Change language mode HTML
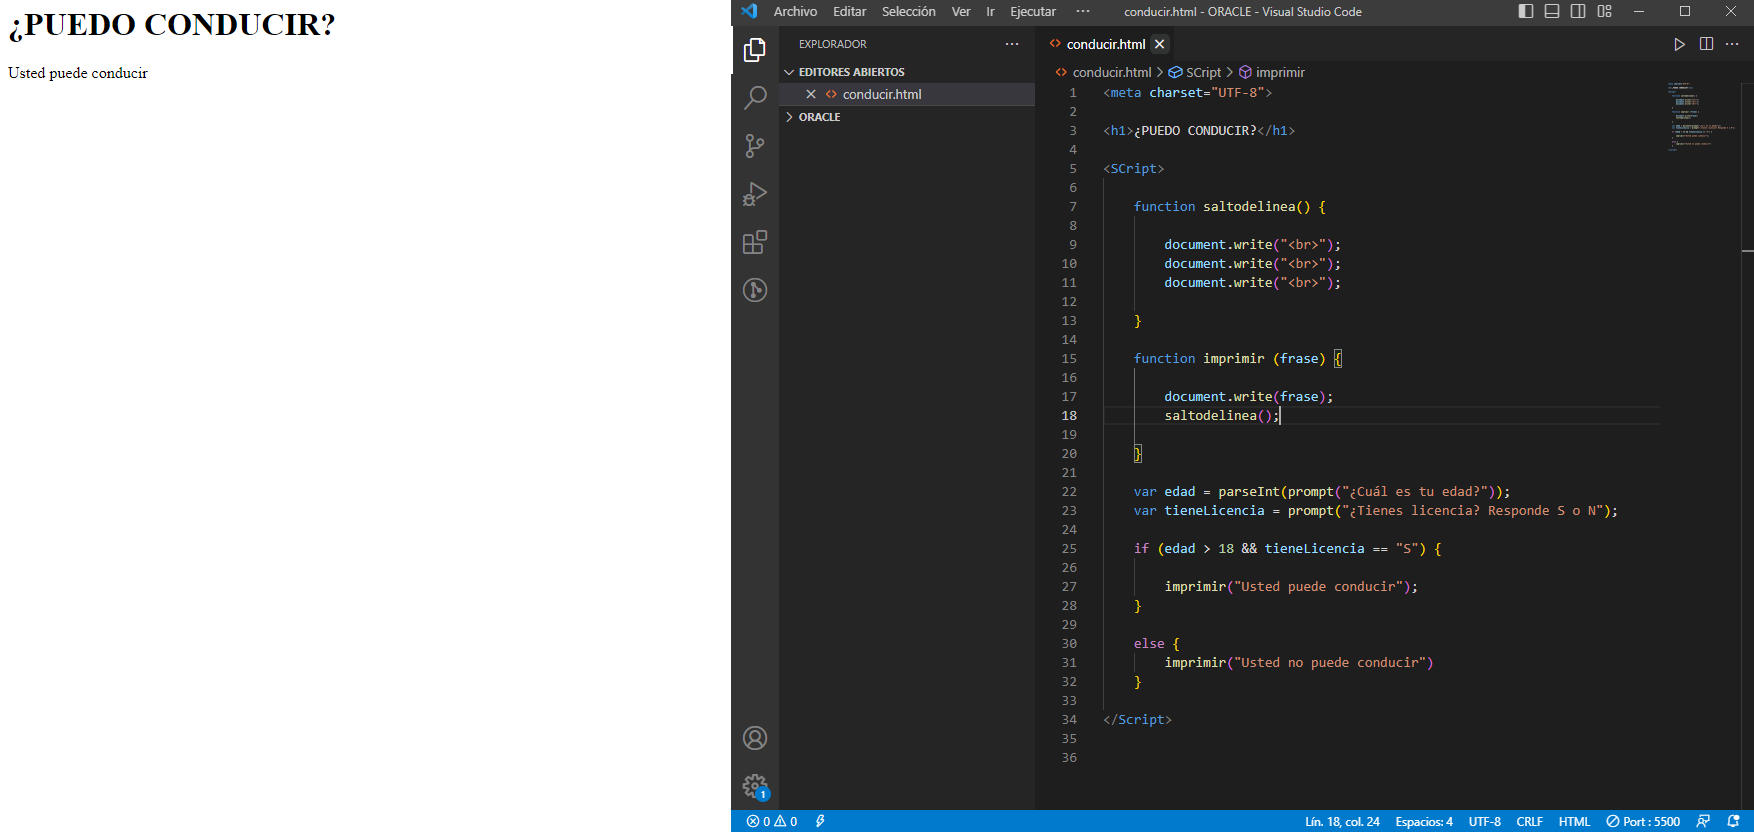The image size is (1754, 834). (x=1574, y=822)
